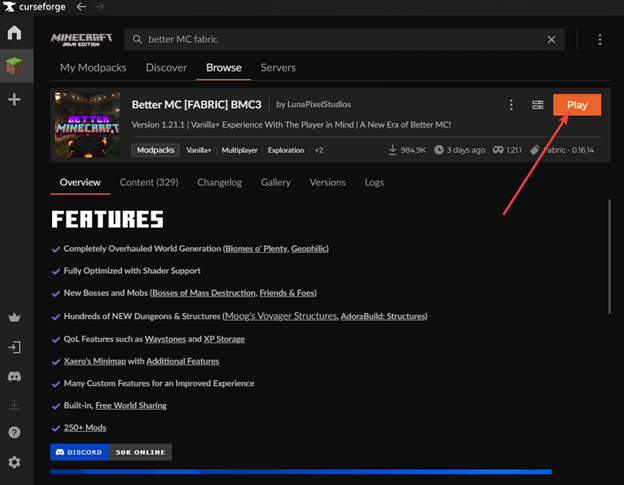Select the Overview tab
Screen dimensions: 624x485
pyautogui.click(x=80, y=182)
